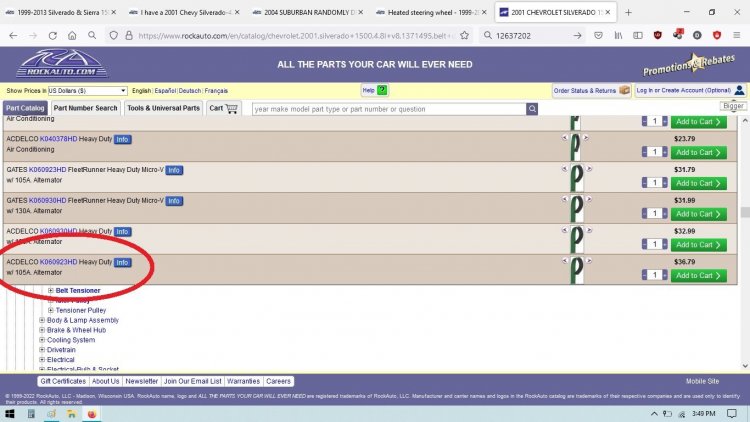Image resolution: width=750 pixels, height=422 pixels.
Task: Increase quantity for the $23.79 ACDELCO belt
Action: [x=664, y=152]
